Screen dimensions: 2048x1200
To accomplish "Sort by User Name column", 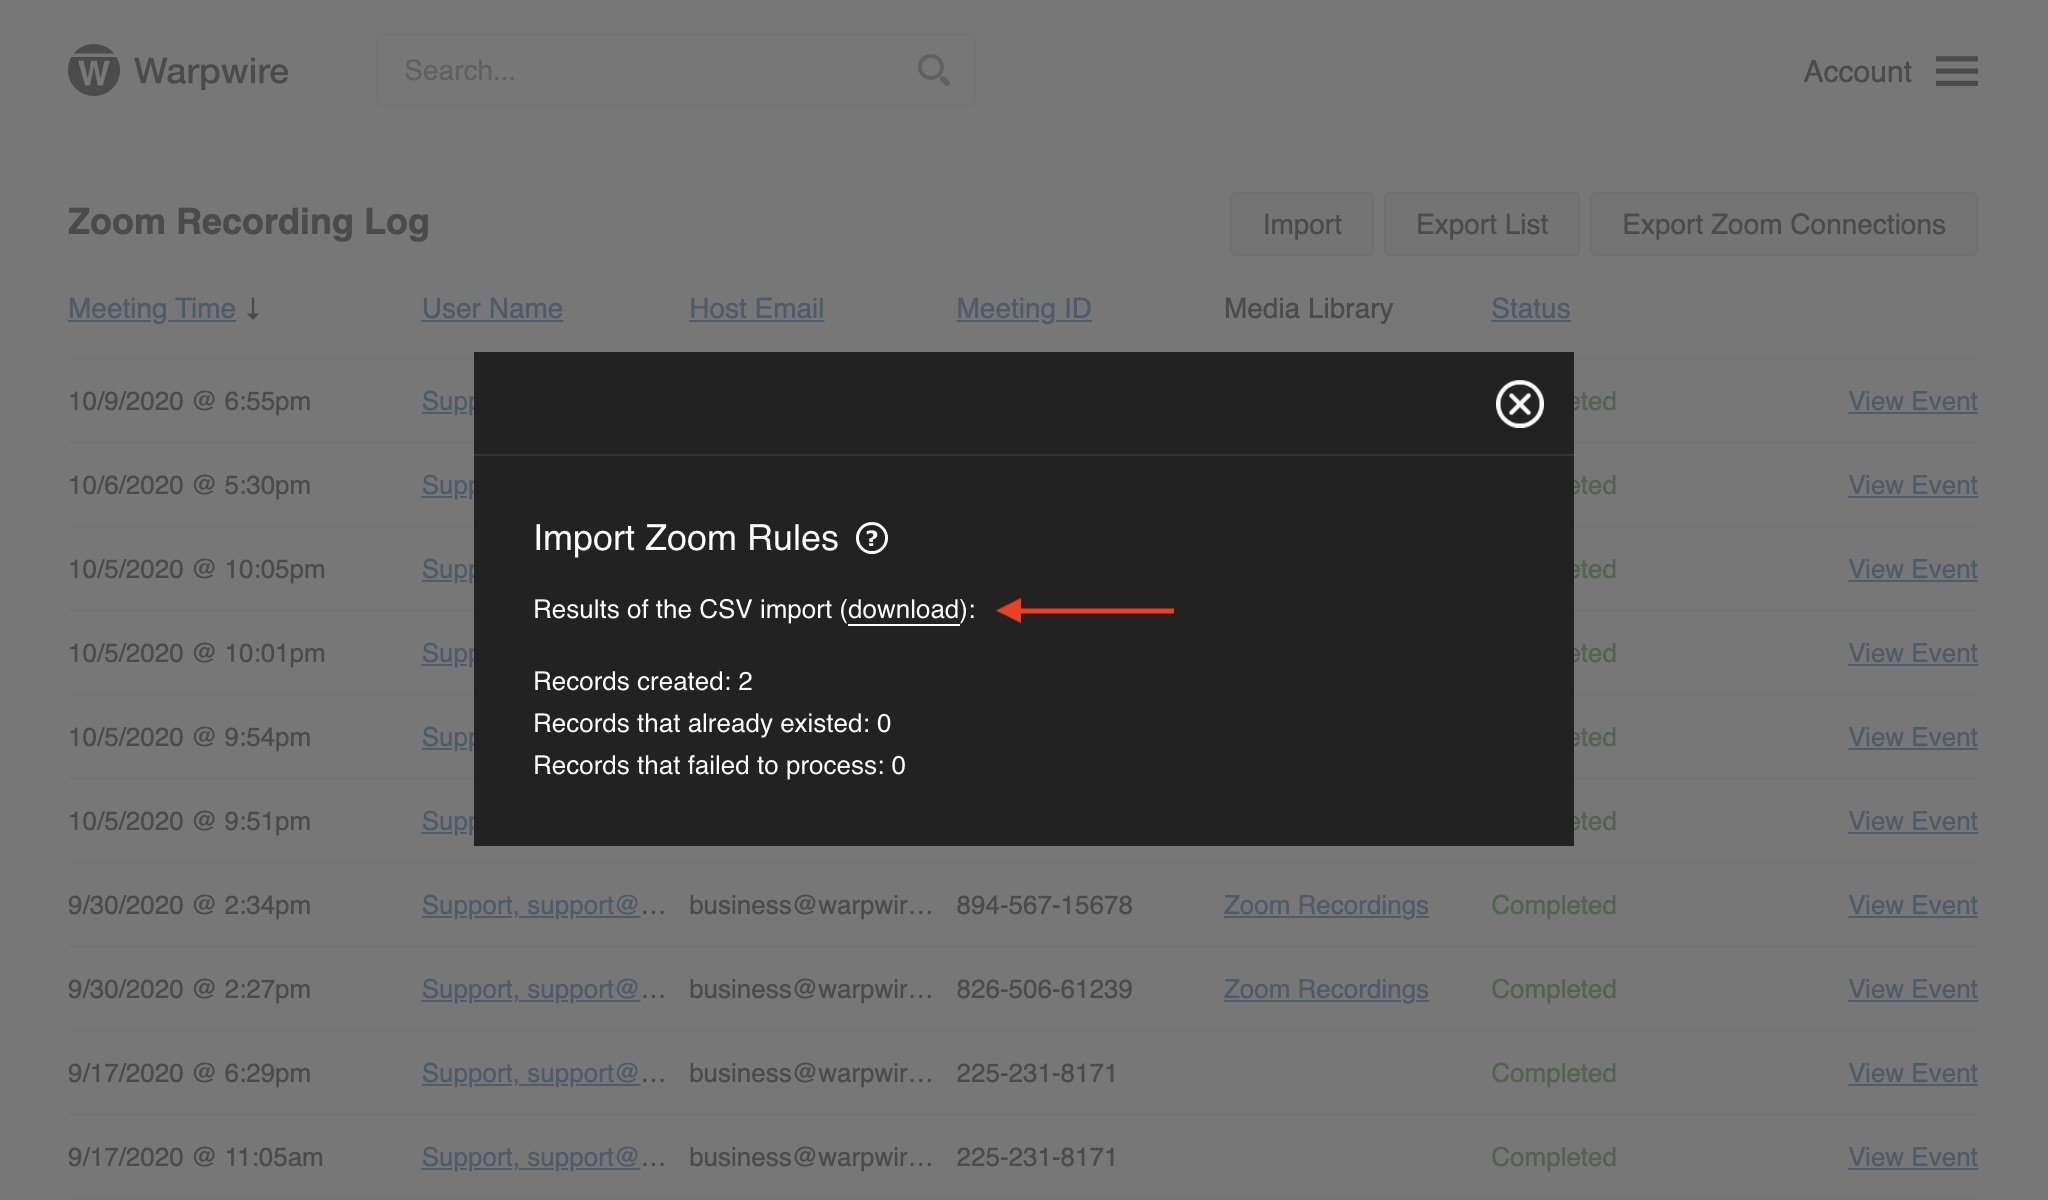I will [492, 308].
